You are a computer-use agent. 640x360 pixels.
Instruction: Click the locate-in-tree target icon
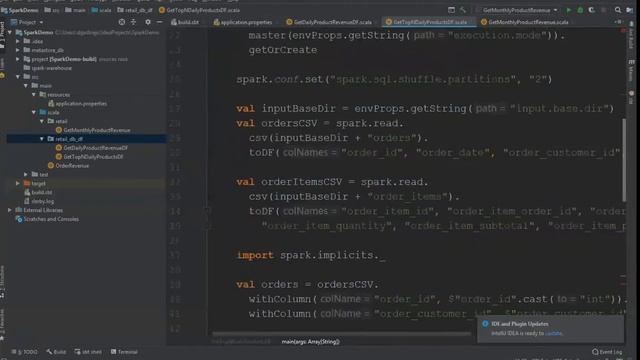(122, 22)
